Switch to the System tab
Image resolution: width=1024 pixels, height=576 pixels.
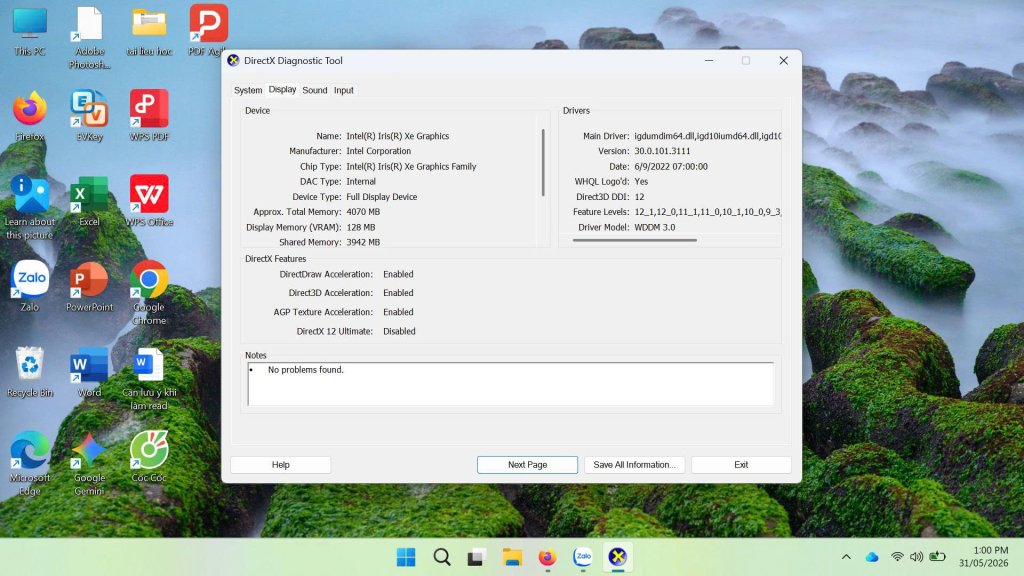coord(248,90)
